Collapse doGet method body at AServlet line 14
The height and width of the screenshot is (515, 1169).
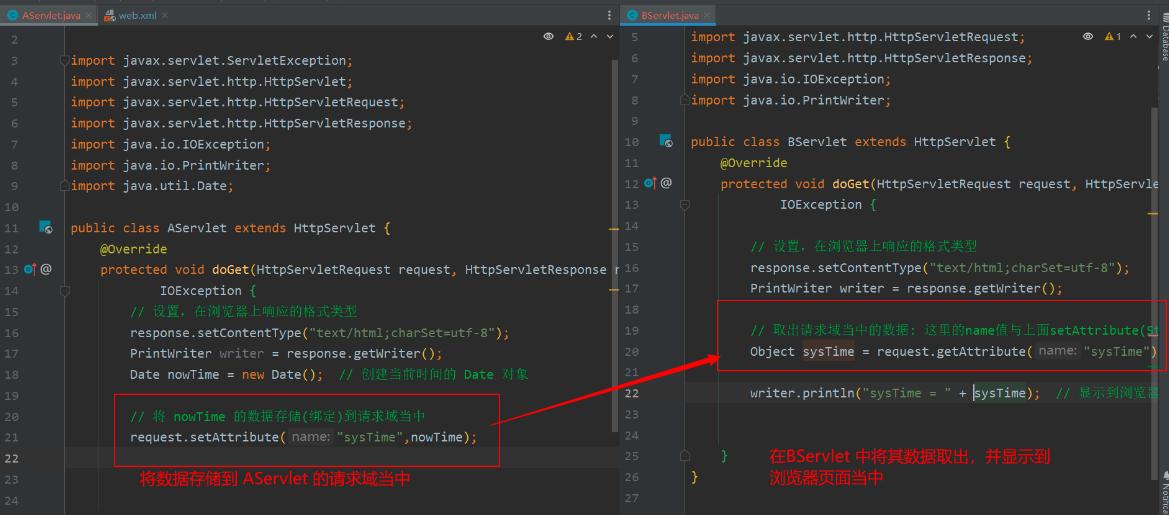tap(65, 291)
